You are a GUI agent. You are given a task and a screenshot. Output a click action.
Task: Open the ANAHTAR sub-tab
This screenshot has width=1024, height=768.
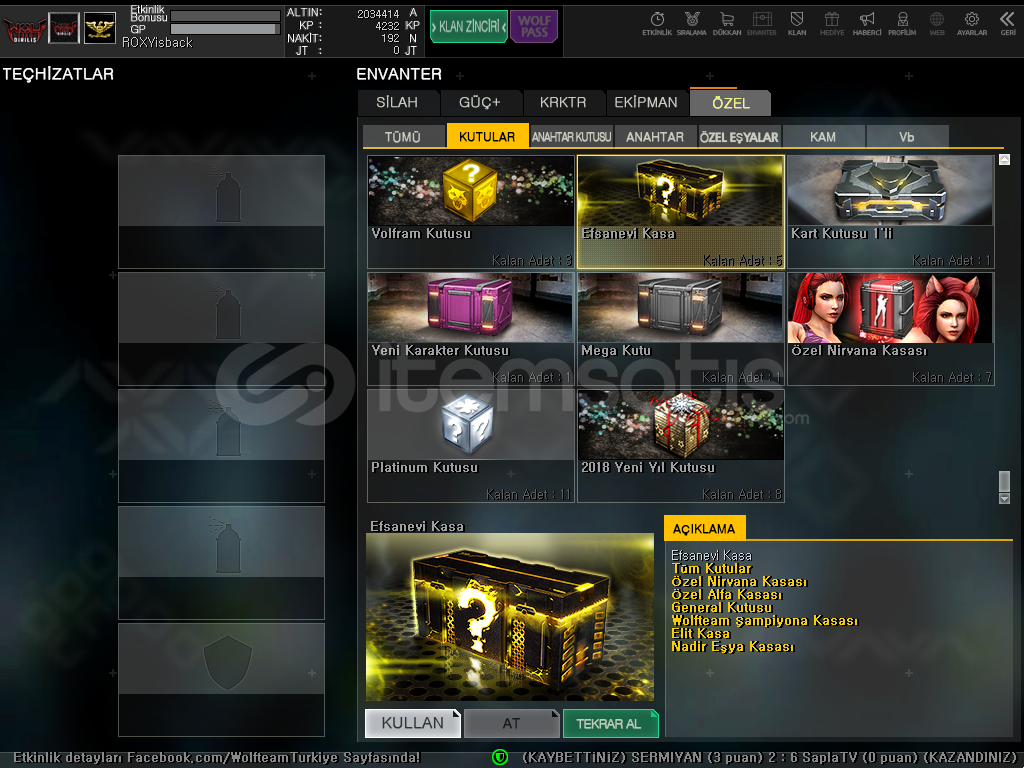[655, 136]
